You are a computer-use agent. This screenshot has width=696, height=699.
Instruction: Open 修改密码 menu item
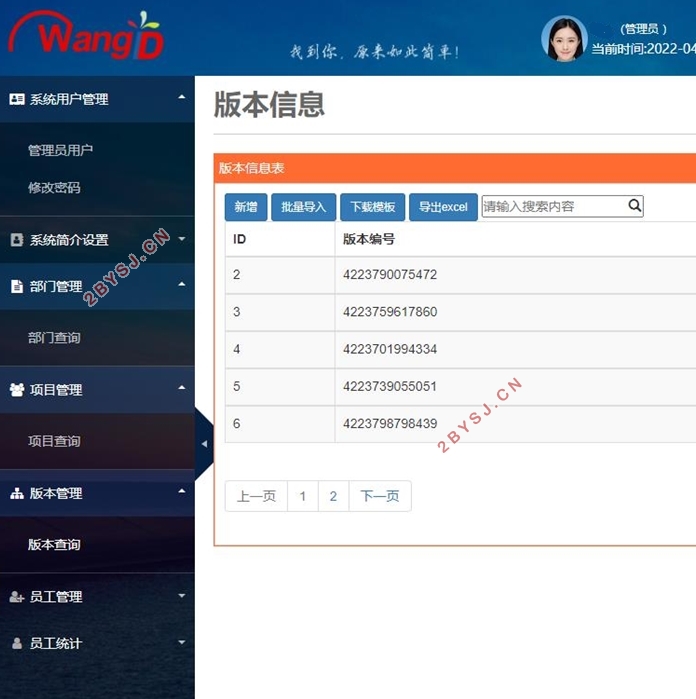click(54, 188)
